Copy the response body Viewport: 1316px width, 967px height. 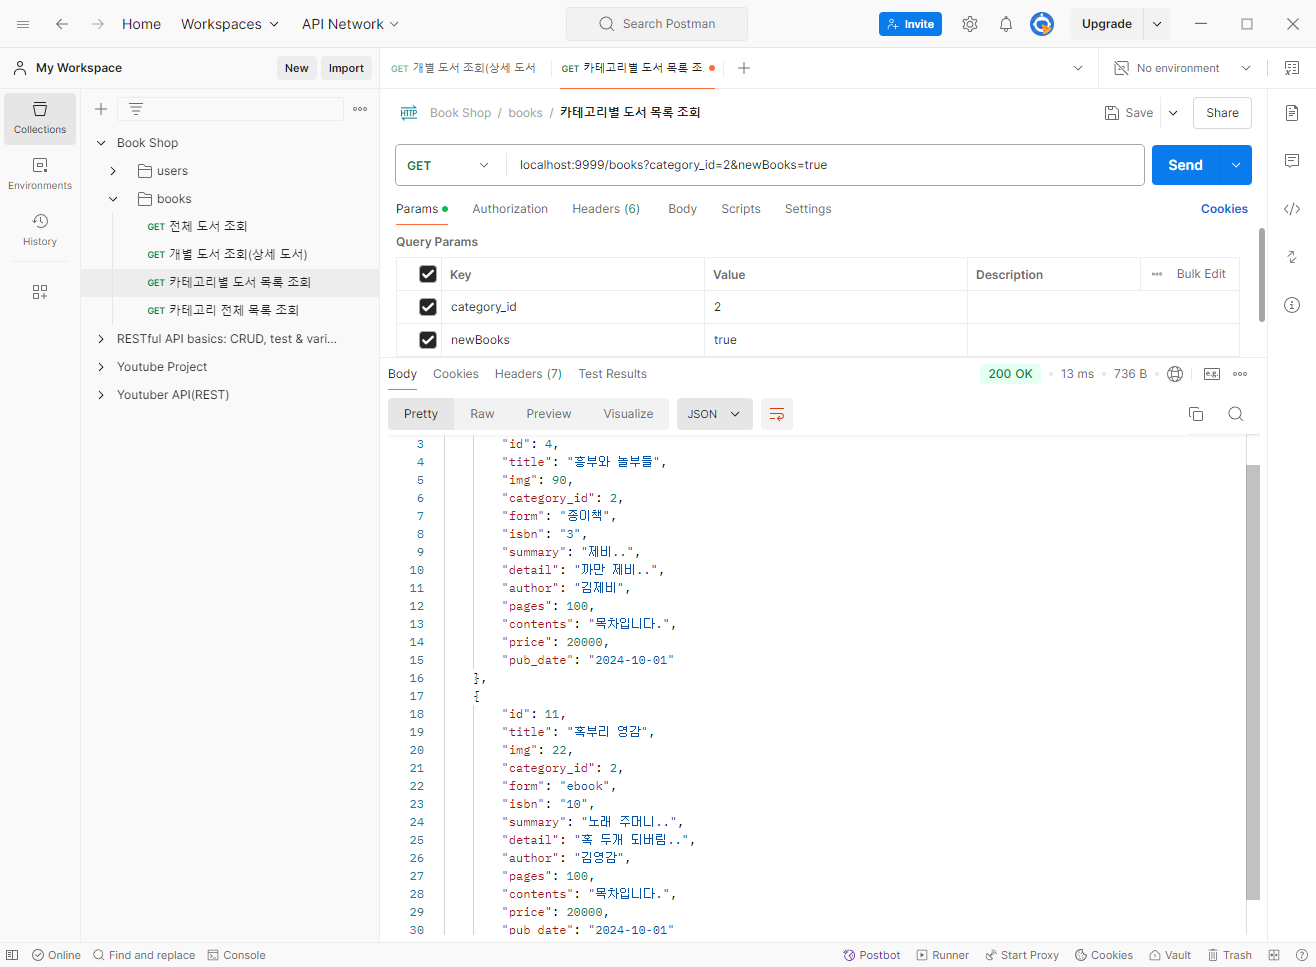click(x=1196, y=414)
